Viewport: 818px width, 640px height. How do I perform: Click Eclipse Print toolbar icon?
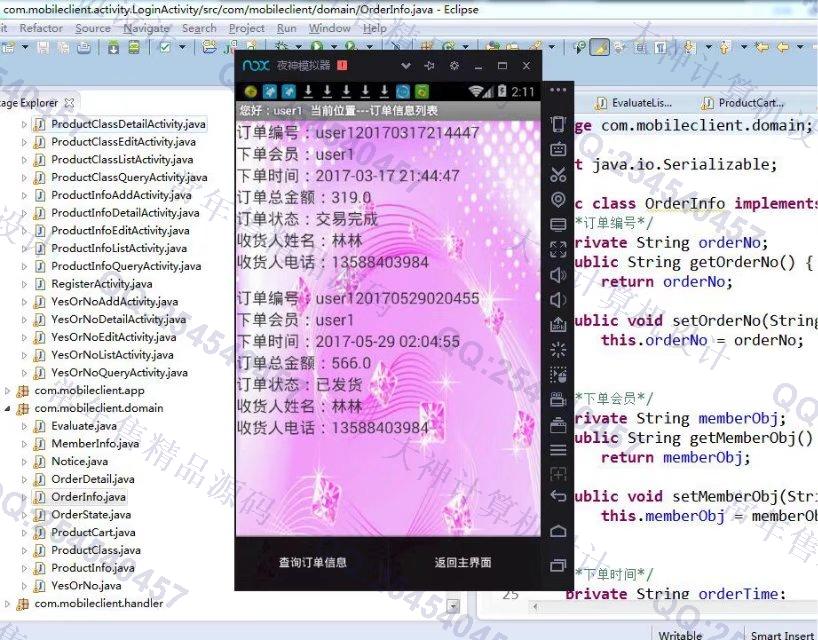point(83,48)
